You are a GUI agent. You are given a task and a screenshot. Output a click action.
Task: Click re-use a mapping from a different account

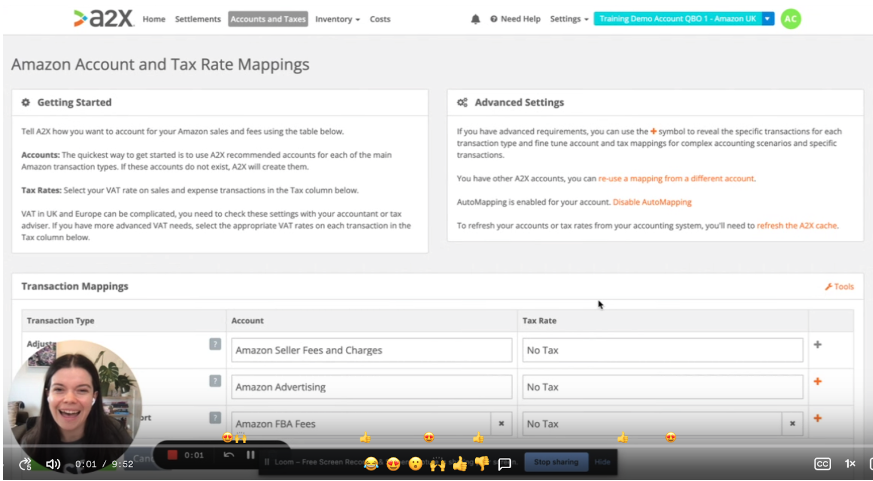click(676, 179)
